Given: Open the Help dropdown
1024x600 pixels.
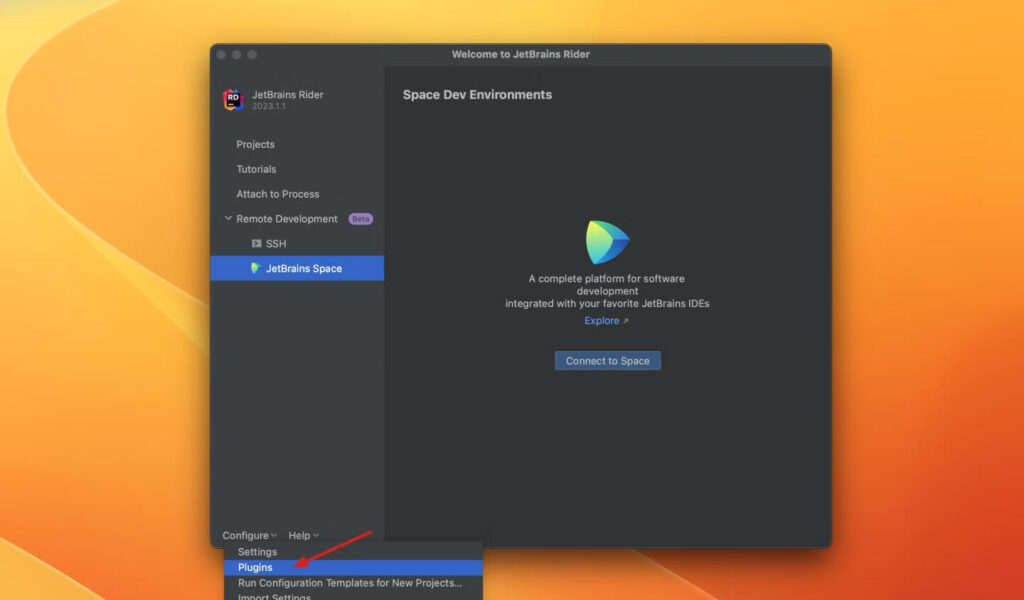Looking at the screenshot, I should click(302, 535).
